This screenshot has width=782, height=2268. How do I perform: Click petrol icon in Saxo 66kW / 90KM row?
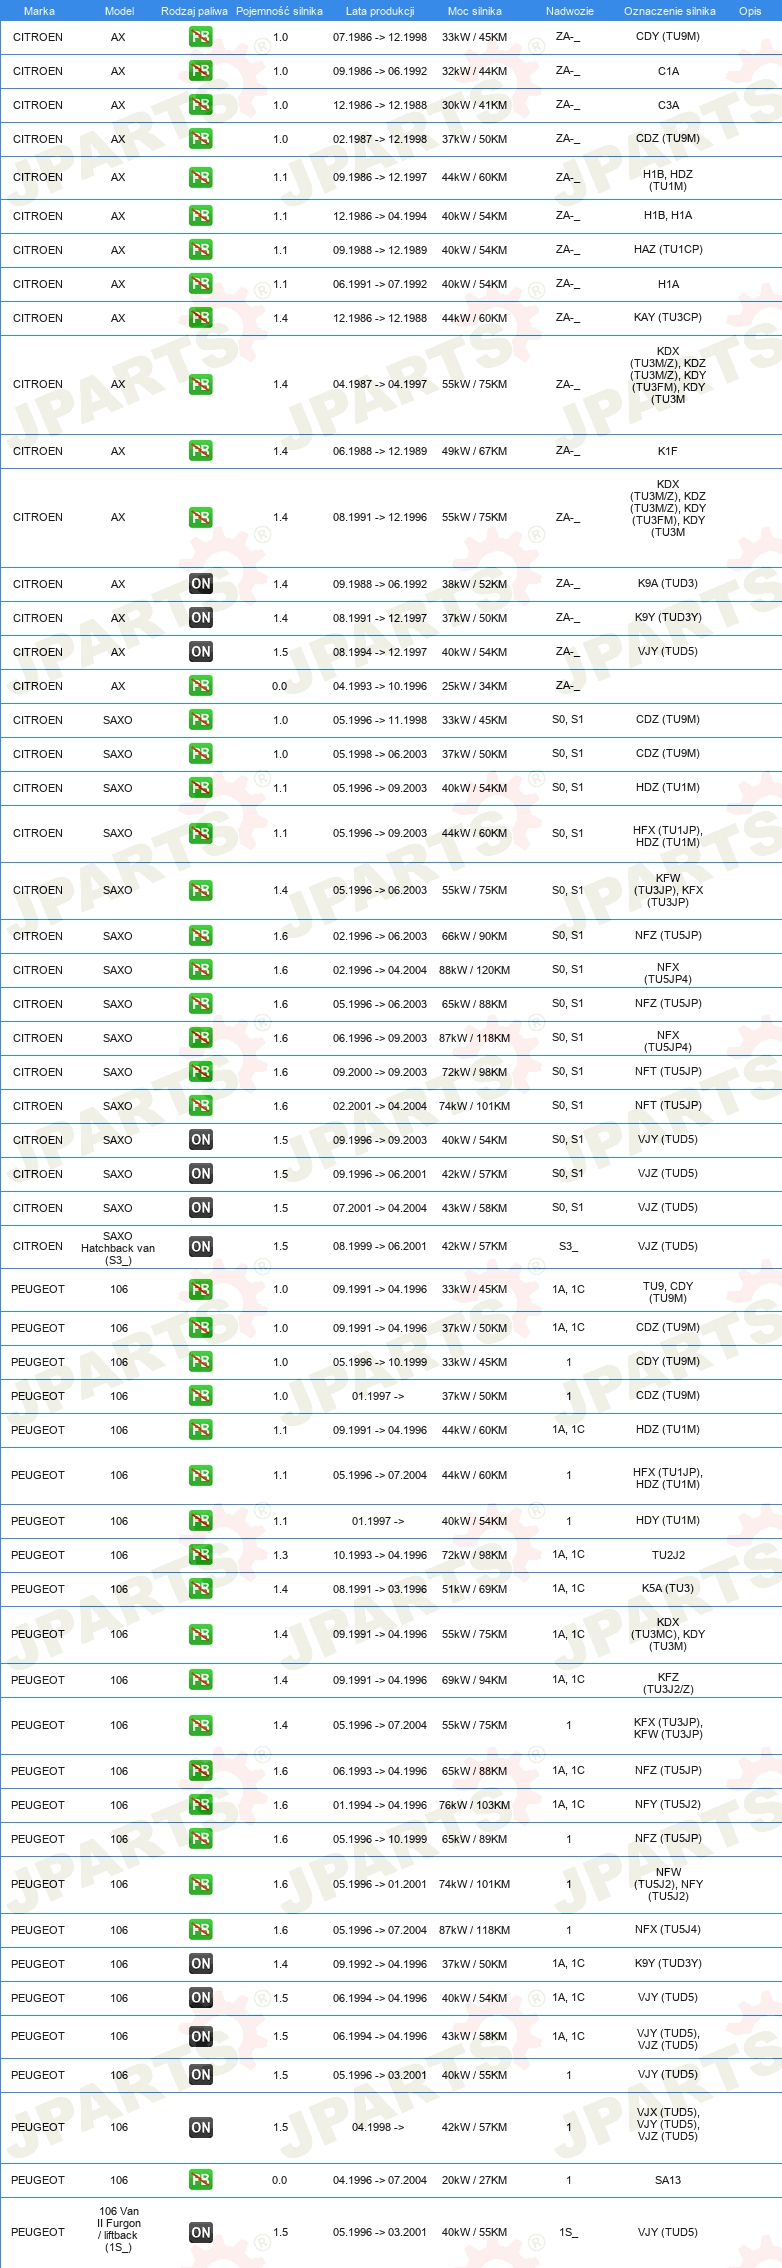pyautogui.click(x=201, y=936)
